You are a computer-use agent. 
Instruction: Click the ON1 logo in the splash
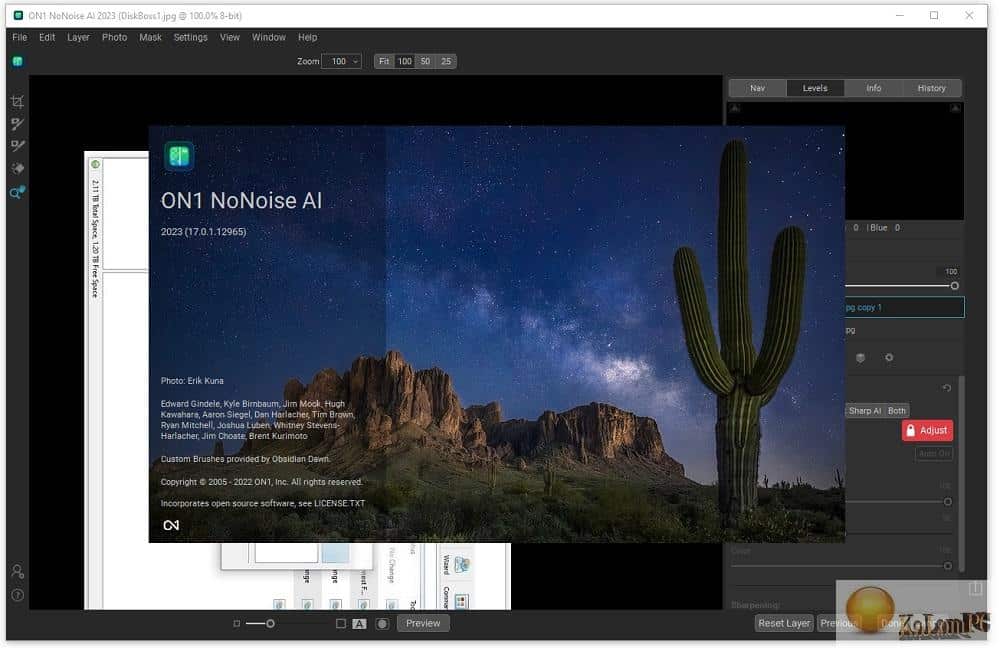(171, 525)
